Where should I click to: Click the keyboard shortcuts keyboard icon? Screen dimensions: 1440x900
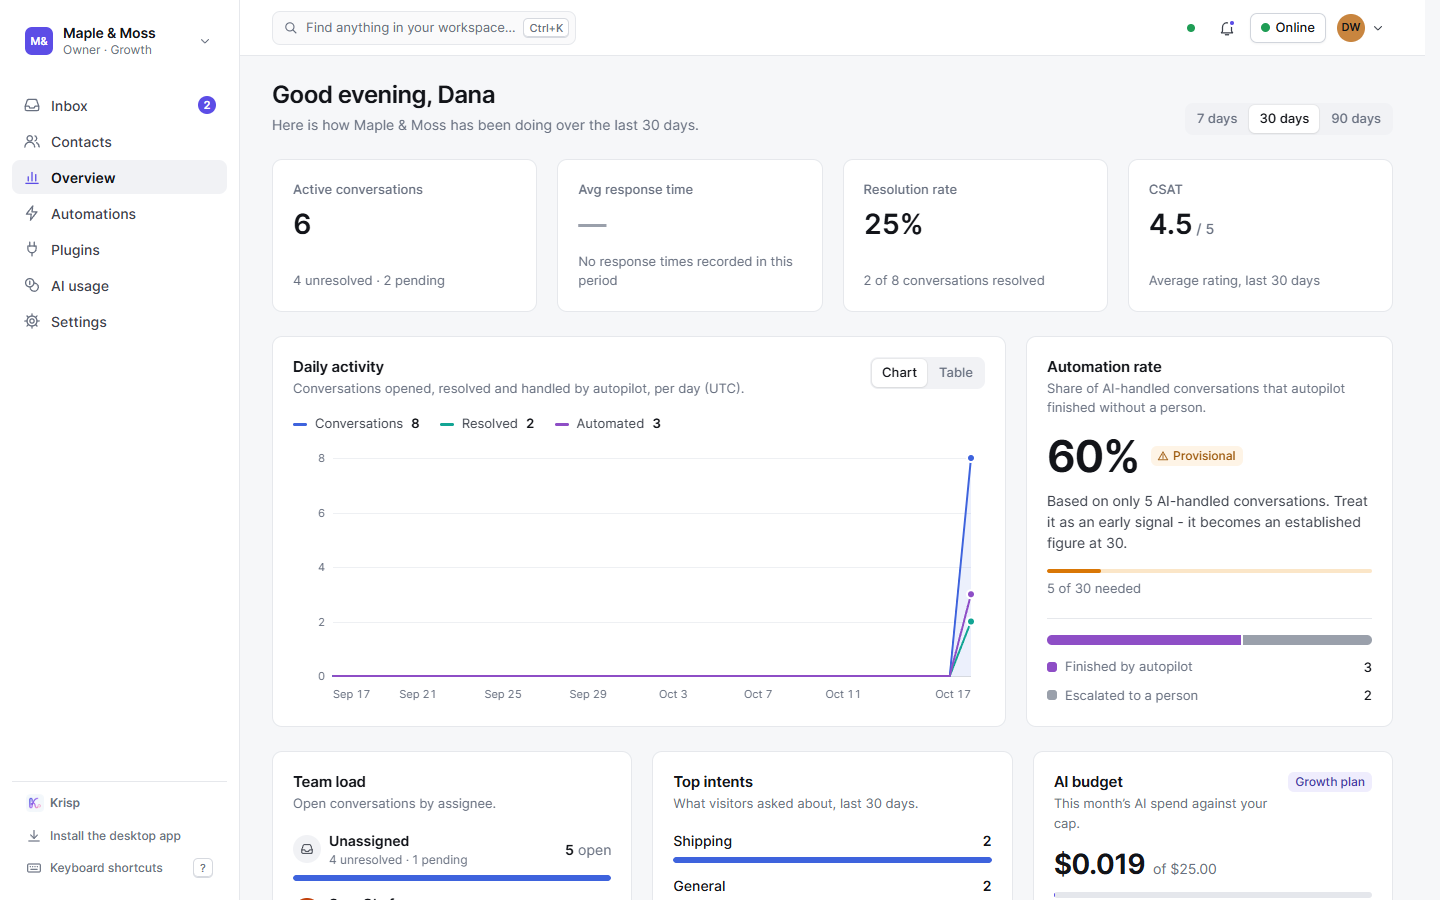coord(34,868)
